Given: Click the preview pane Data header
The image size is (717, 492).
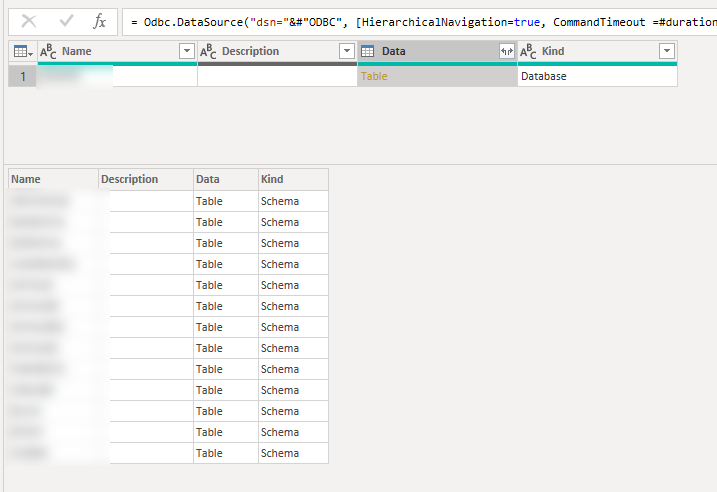Looking at the screenshot, I should pos(226,179).
